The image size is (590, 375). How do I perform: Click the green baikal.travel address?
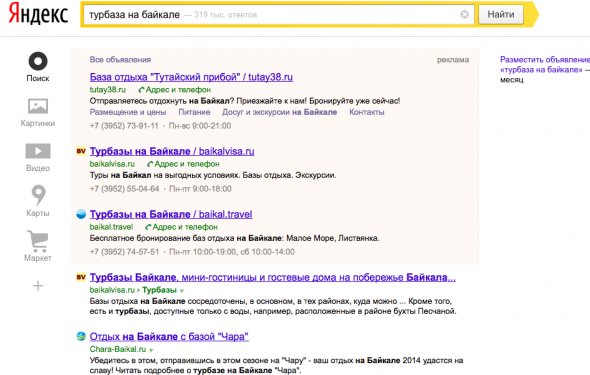point(111,227)
